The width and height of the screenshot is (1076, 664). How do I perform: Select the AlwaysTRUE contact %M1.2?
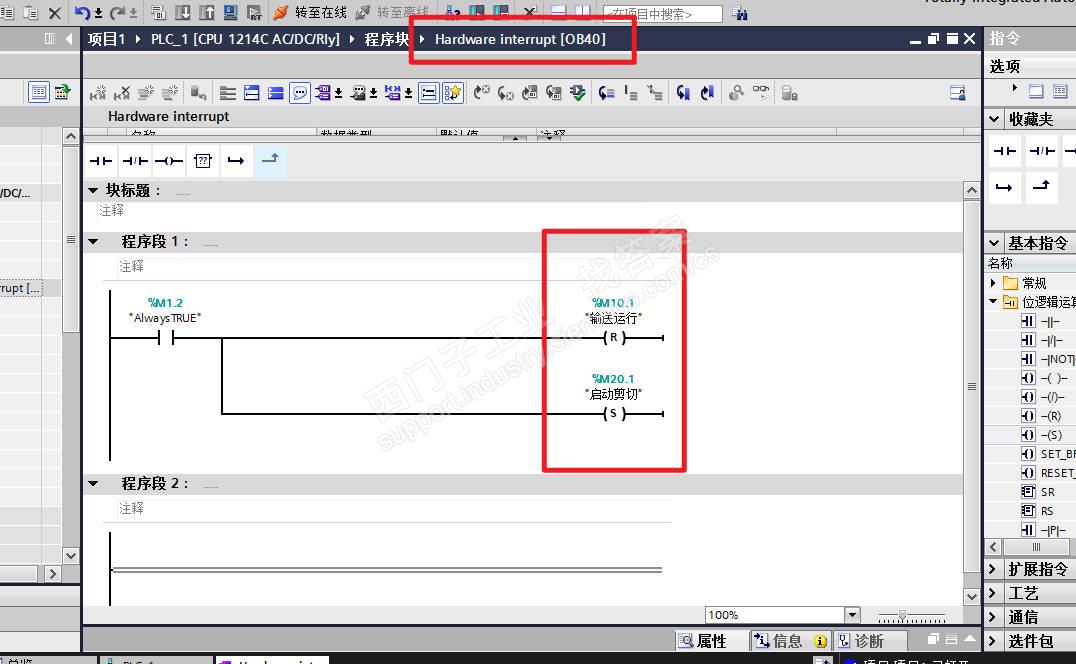pyautogui.click(x=165, y=337)
